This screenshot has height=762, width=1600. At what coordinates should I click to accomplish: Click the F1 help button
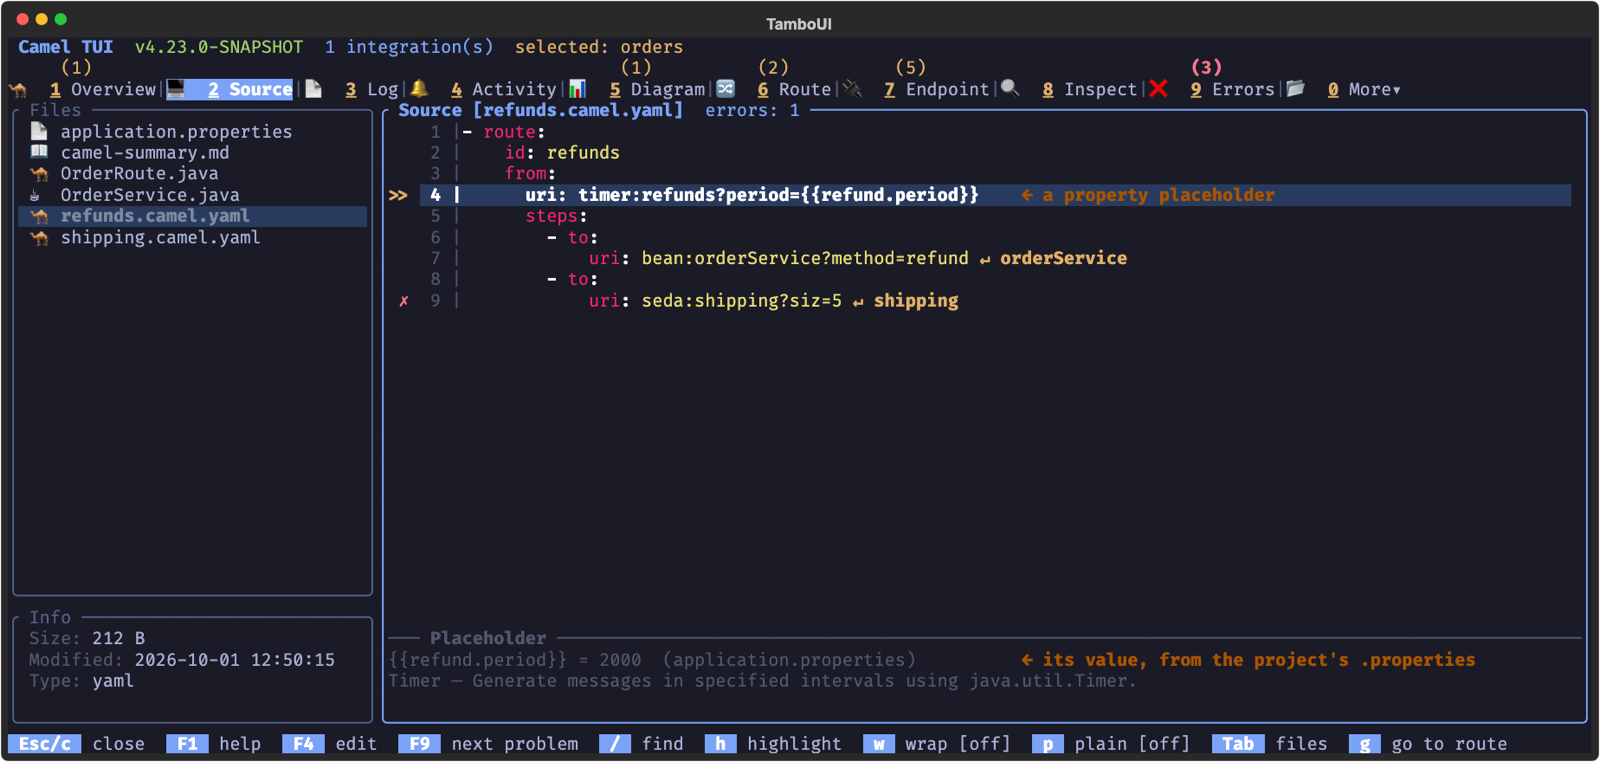[x=213, y=744]
